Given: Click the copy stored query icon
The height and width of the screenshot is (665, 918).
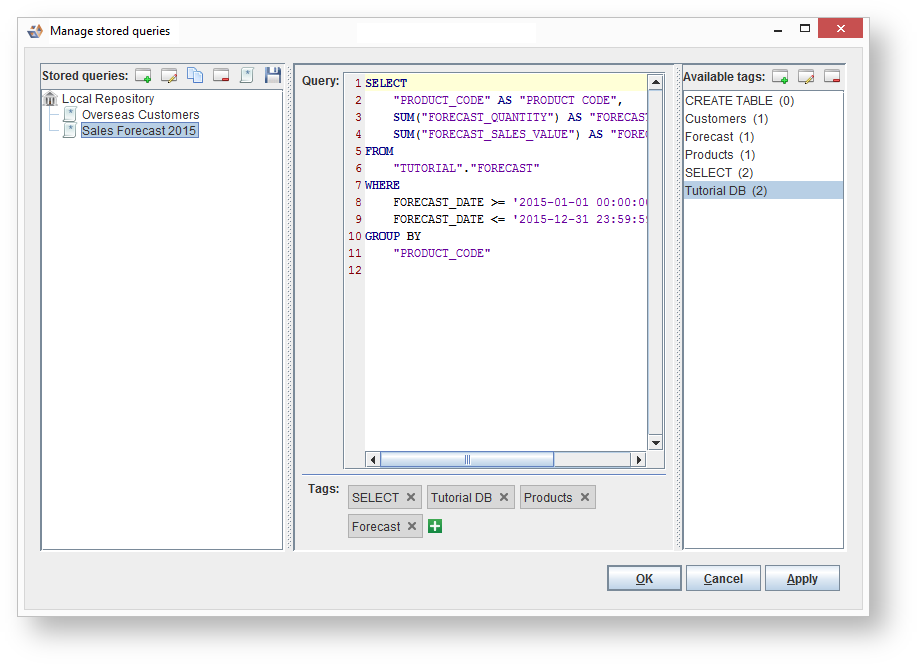Looking at the screenshot, I should tap(195, 76).
